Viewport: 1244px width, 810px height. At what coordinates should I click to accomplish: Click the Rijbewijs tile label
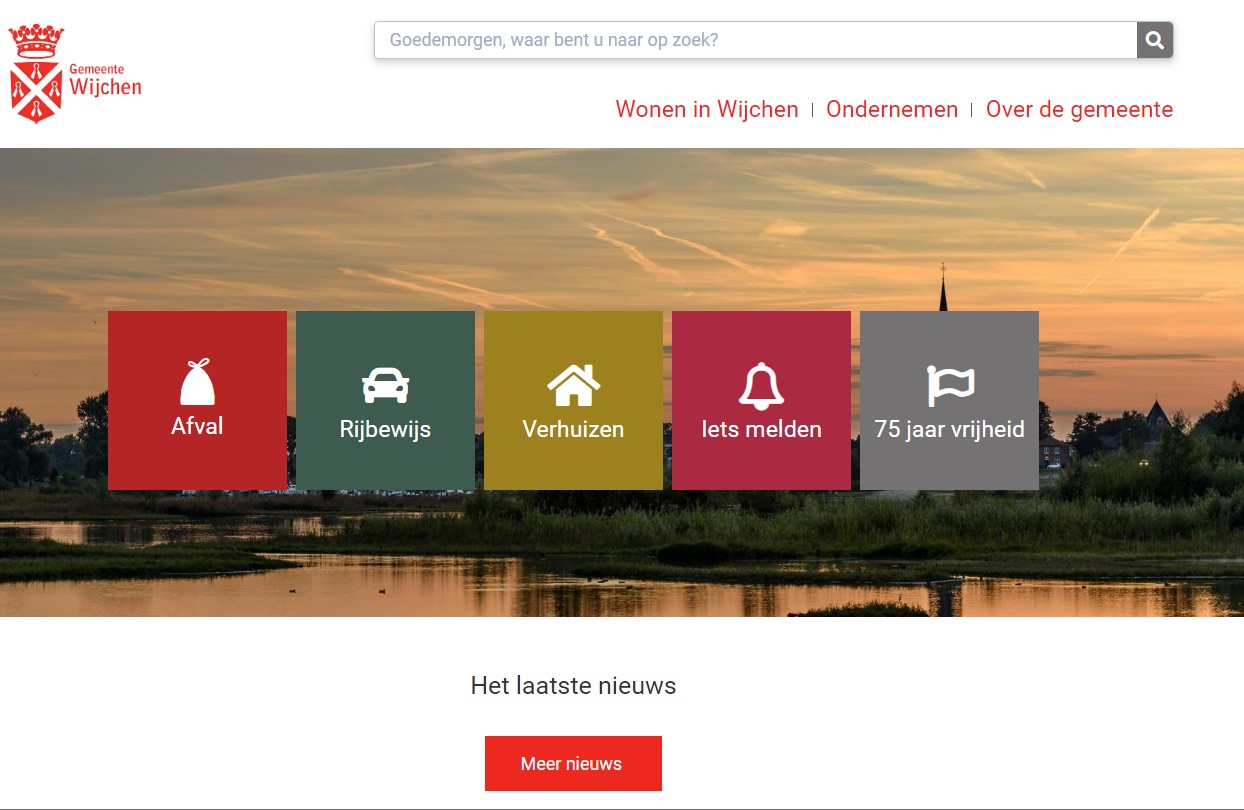(x=385, y=430)
